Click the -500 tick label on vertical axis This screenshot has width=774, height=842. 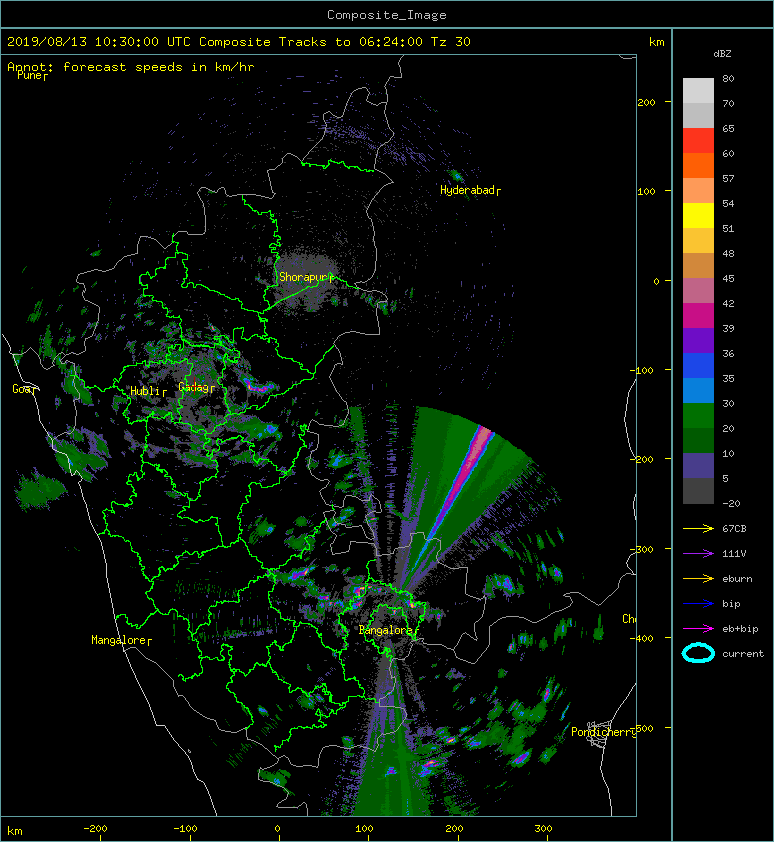coord(644,729)
